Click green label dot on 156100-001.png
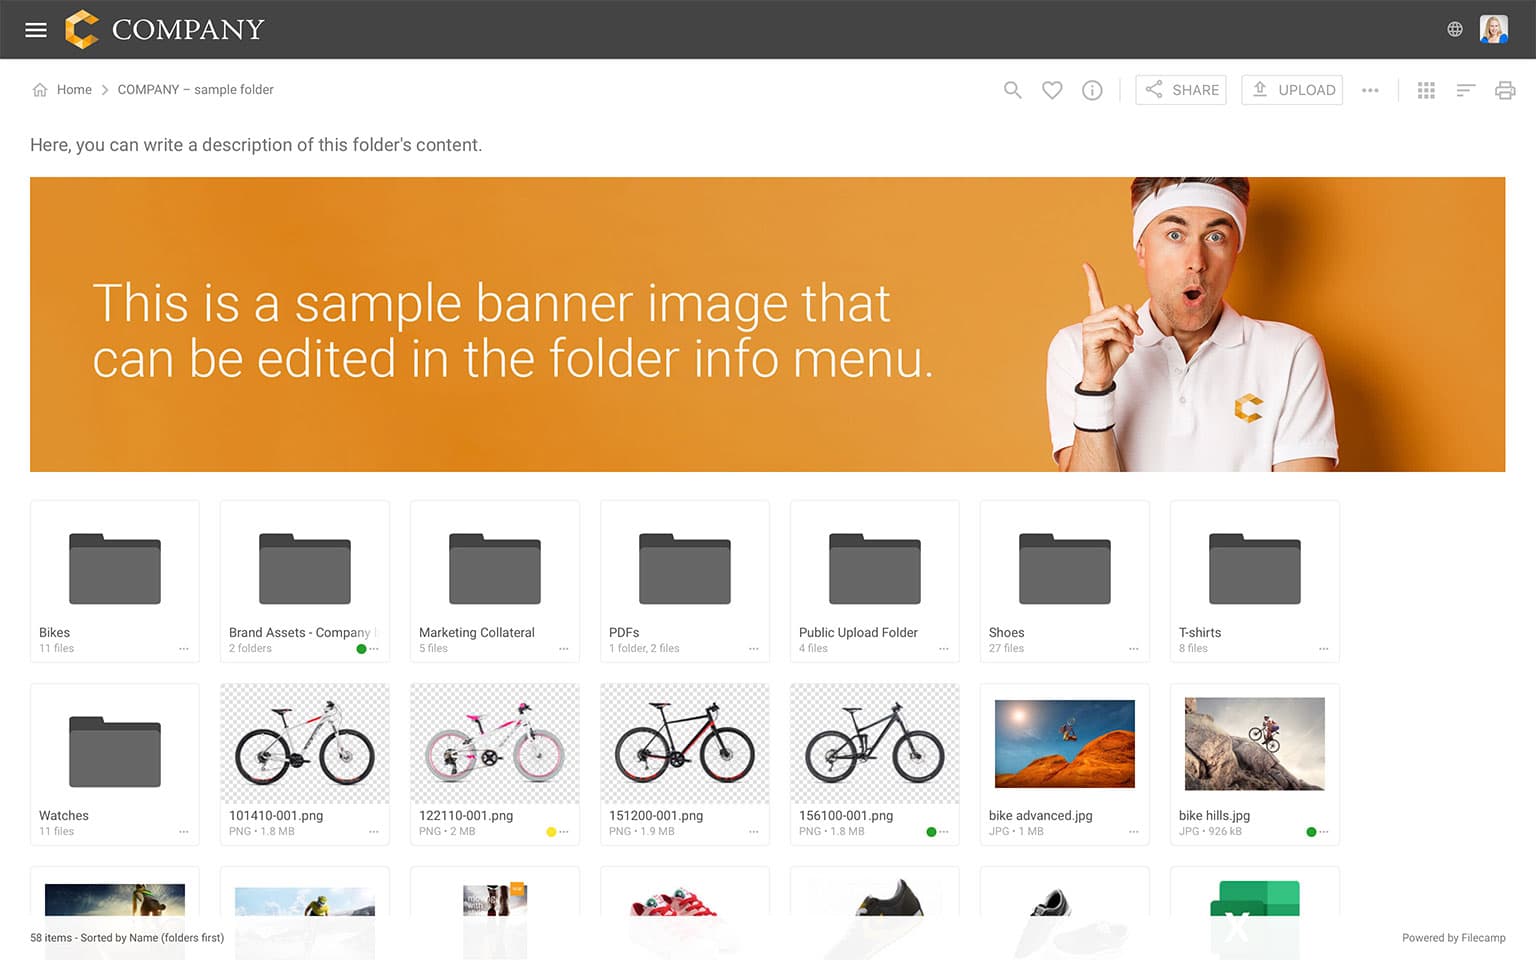1536x960 pixels. tap(931, 832)
